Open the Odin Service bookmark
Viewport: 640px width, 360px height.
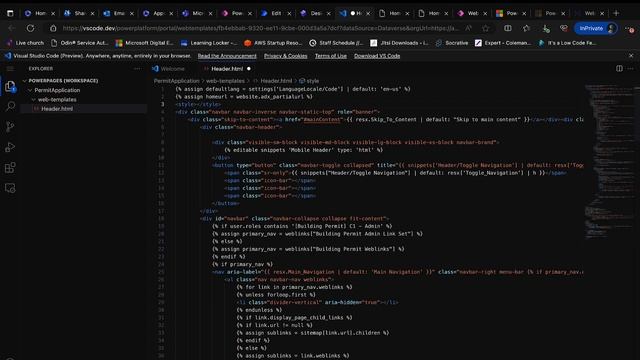tap(80, 43)
